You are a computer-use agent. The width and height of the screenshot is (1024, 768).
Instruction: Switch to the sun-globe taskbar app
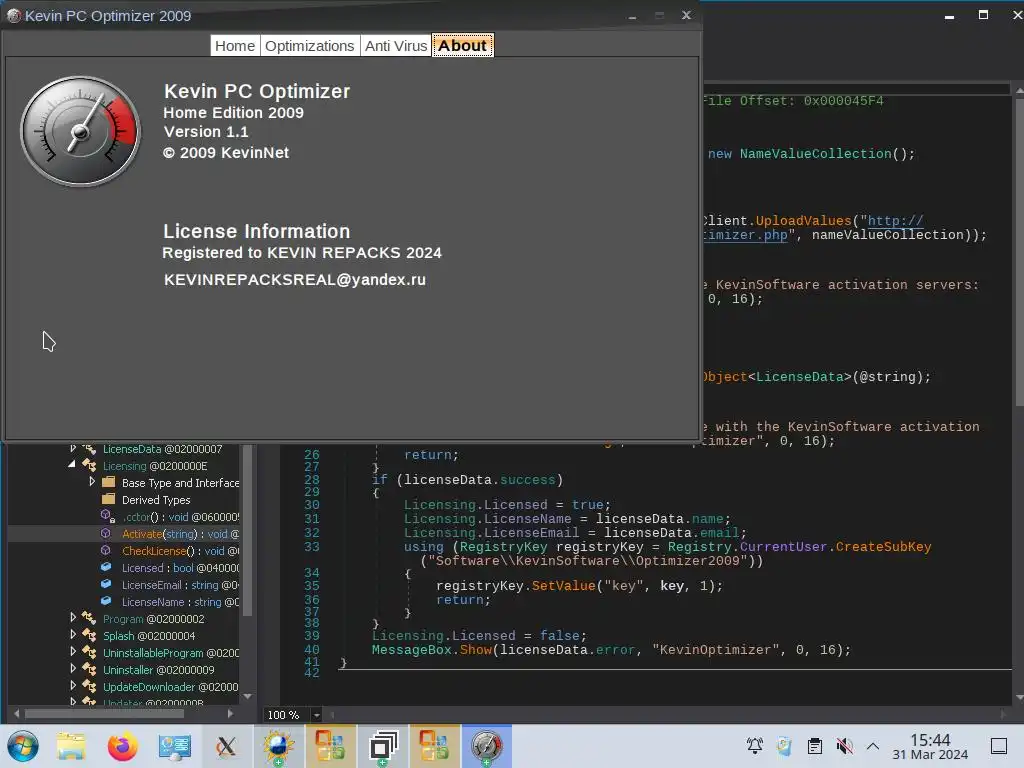click(278, 746)
